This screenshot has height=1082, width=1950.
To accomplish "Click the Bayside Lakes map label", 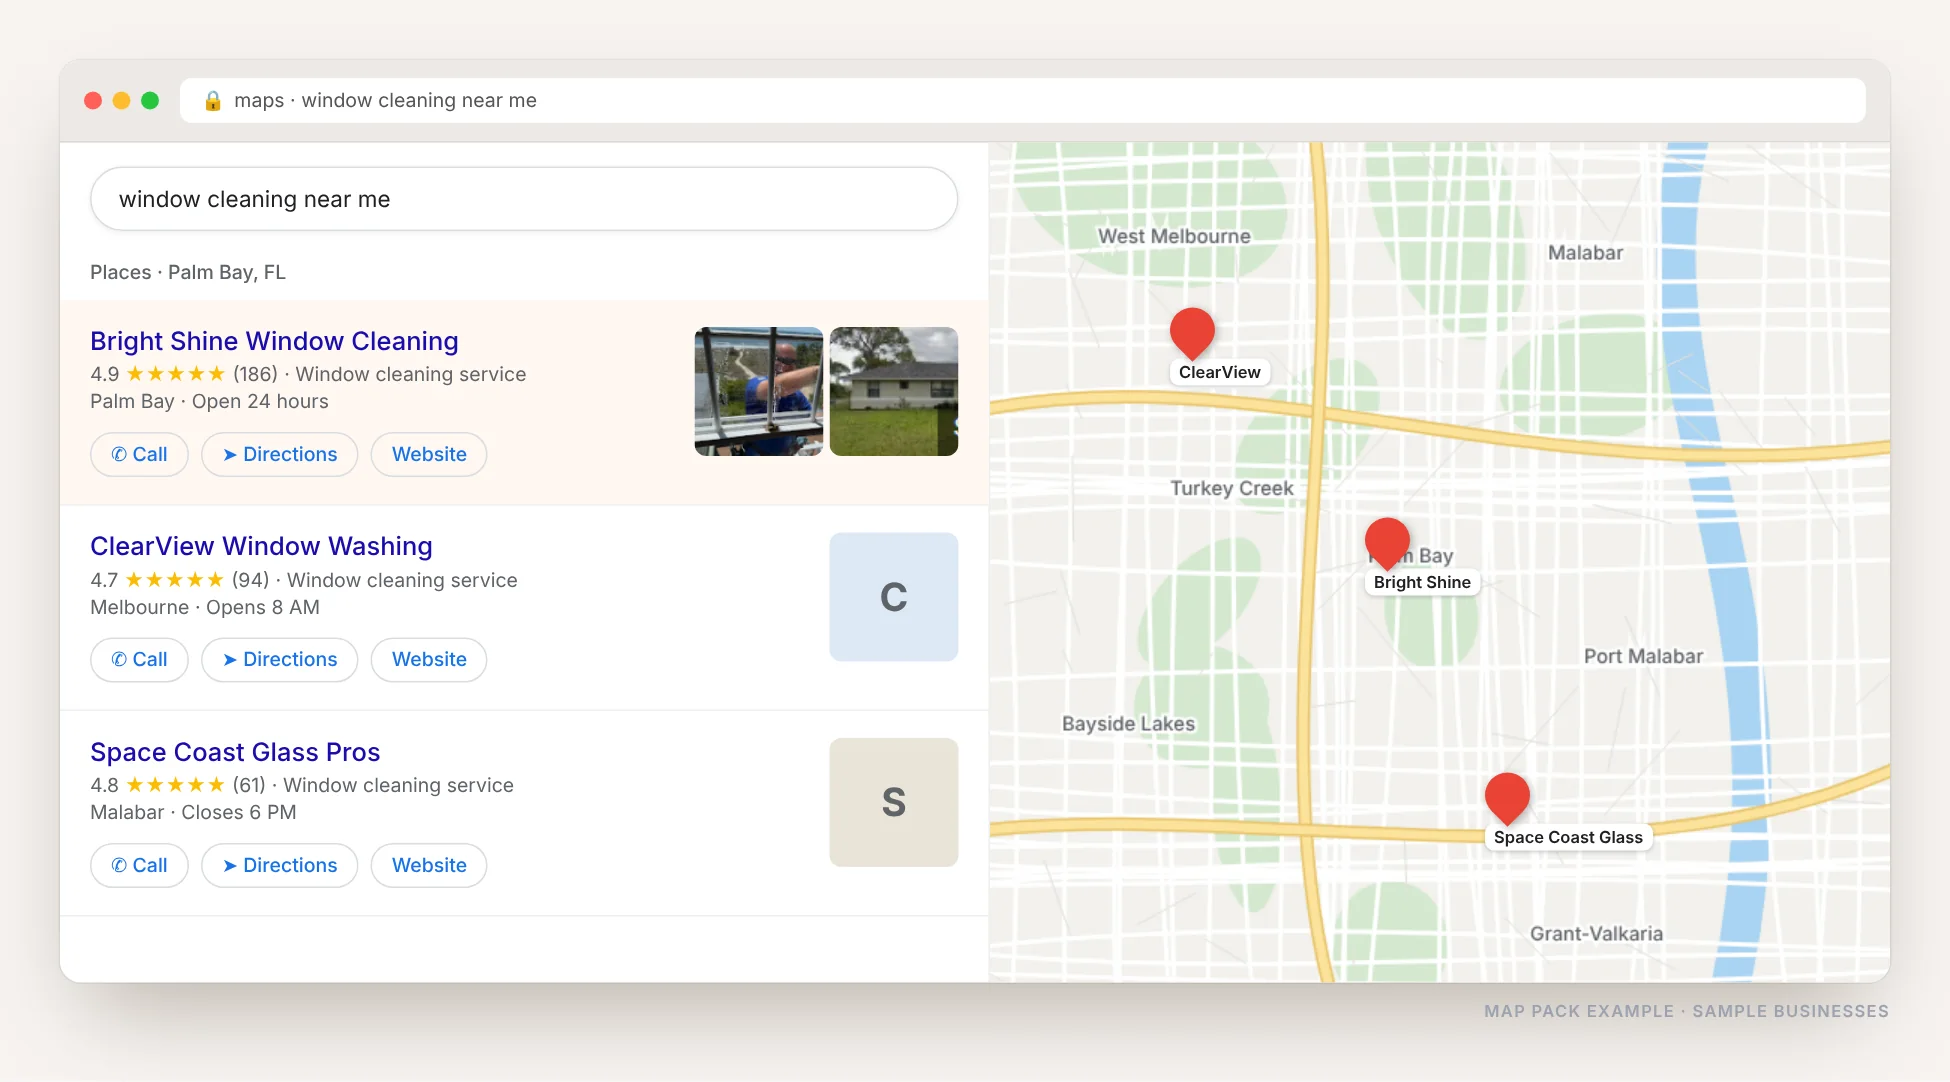I will [1128, 723].
